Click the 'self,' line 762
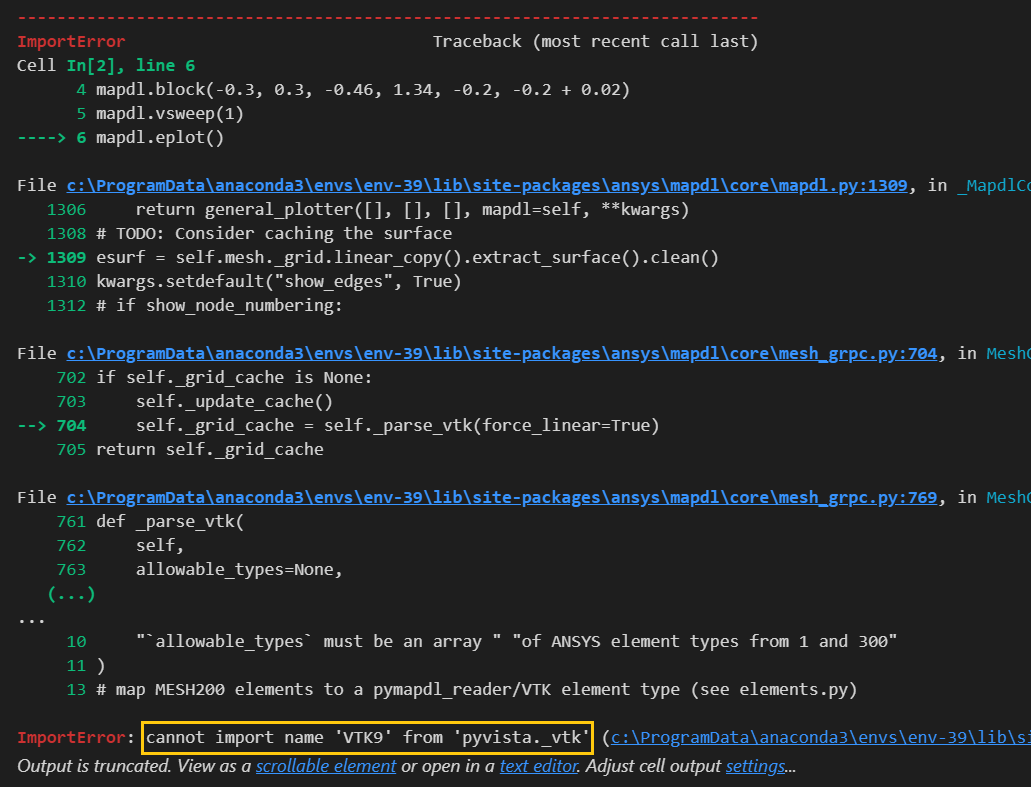The width and height of the screenshot is (1031, 787). (x=160, y=545)
